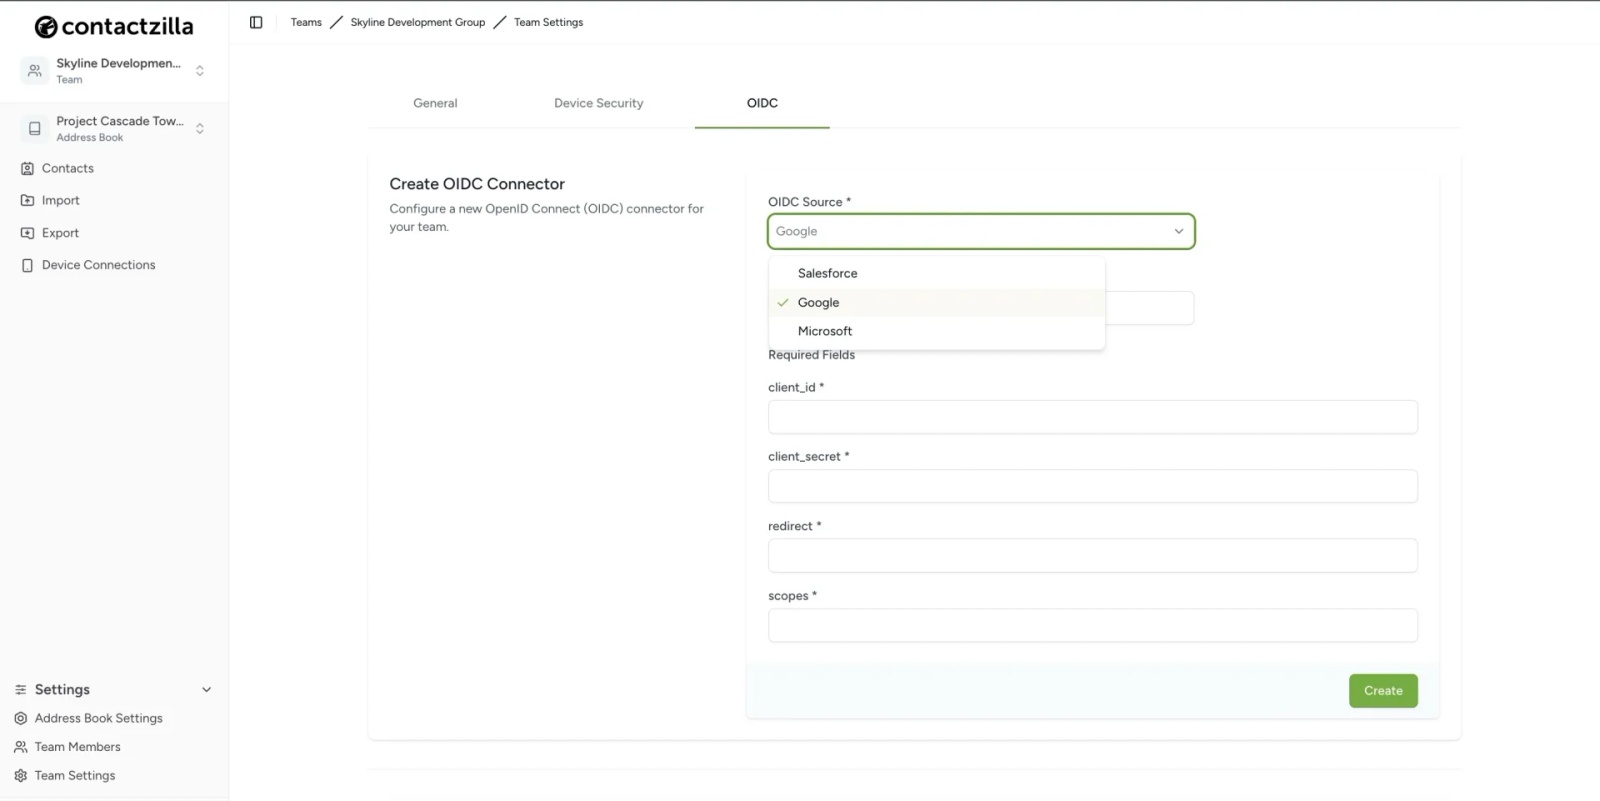
Task: Go to Teams breadcrumb link
Action: 306,22
